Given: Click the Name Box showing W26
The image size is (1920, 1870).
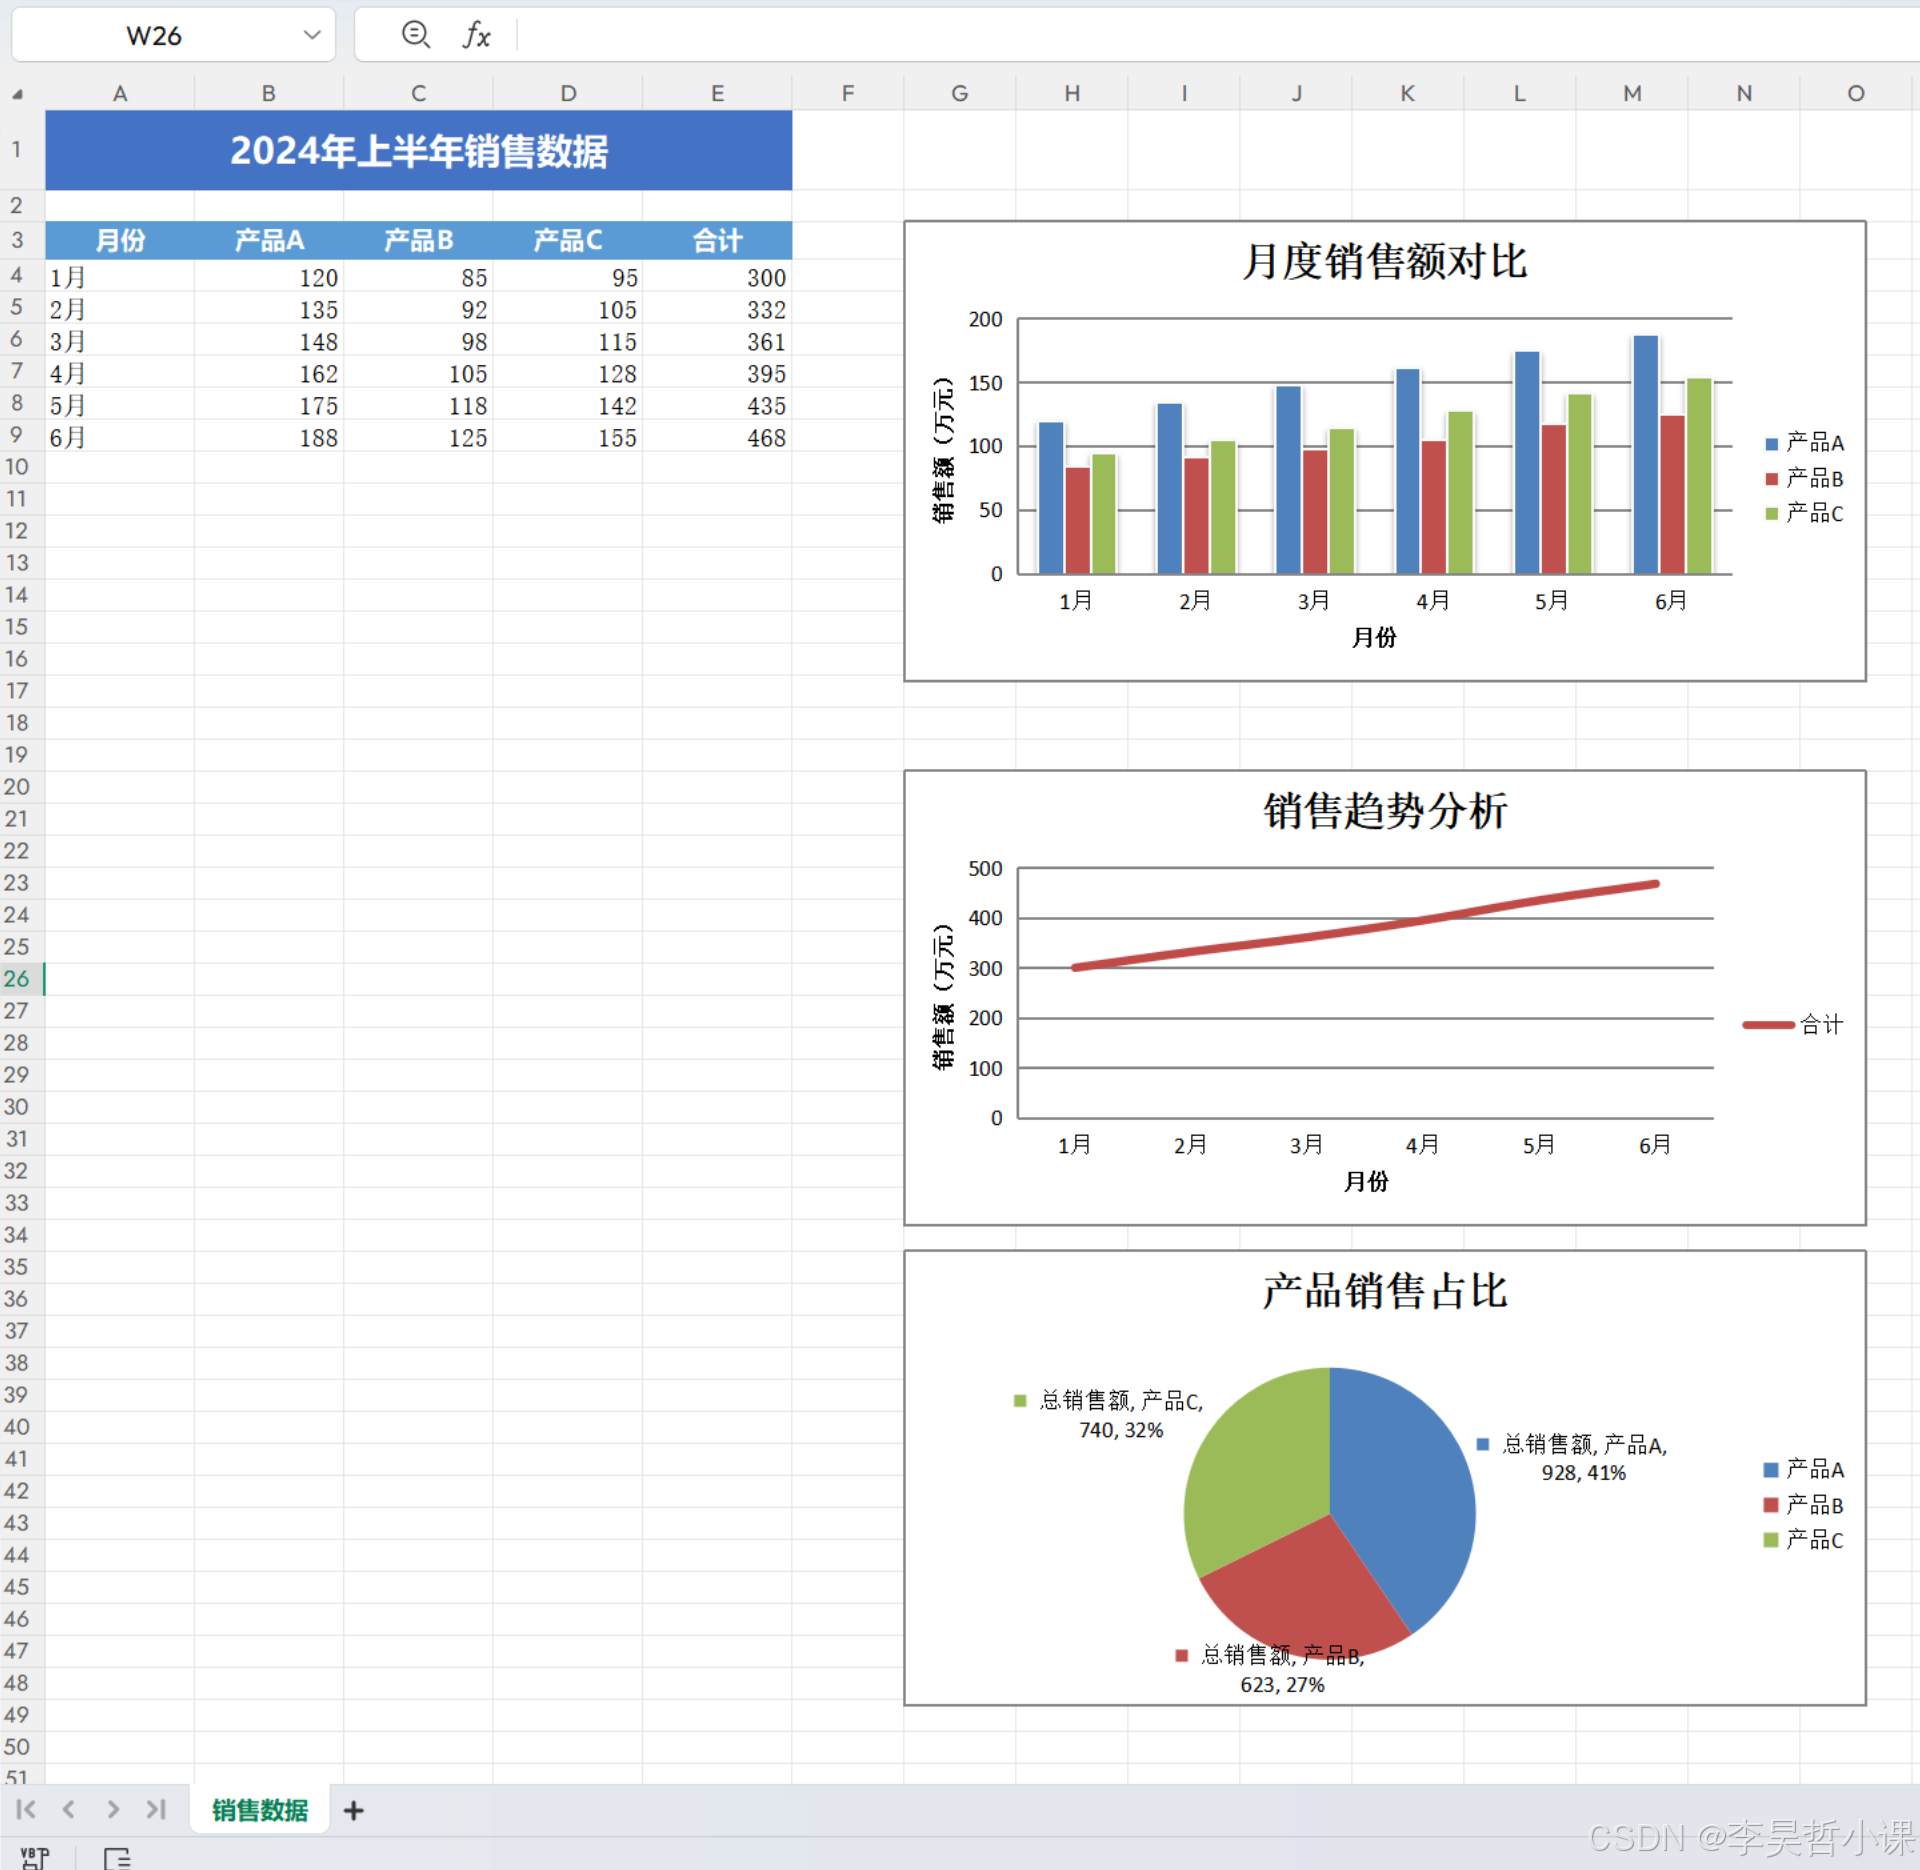Looking at the screenshot, I should click(155, 36).
